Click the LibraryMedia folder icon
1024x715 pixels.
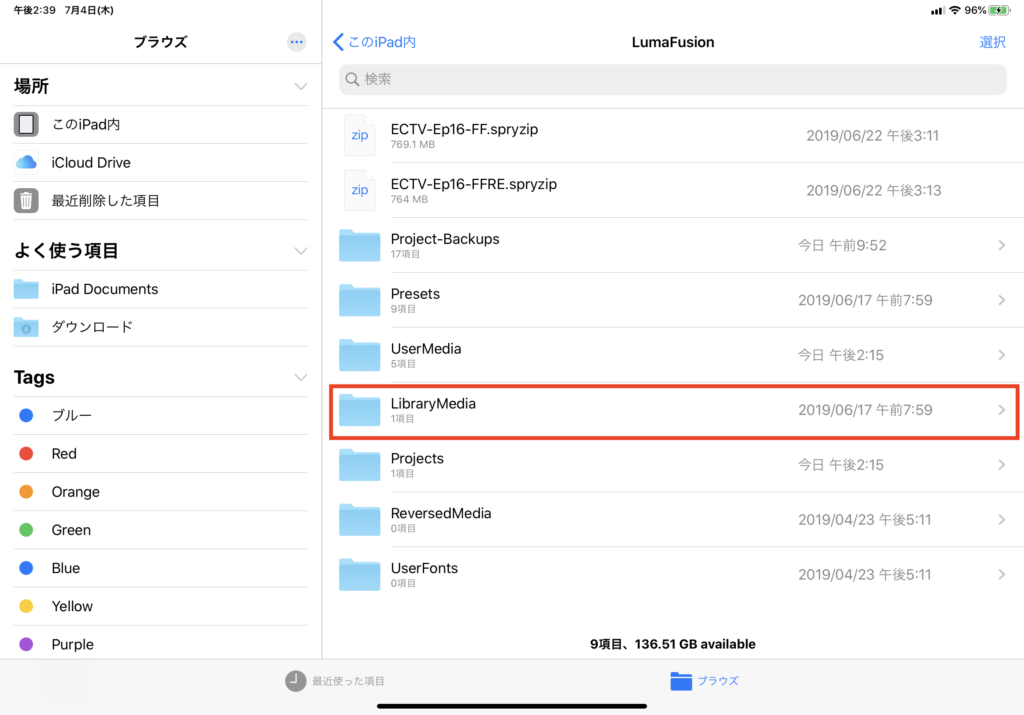click(359, 409)
